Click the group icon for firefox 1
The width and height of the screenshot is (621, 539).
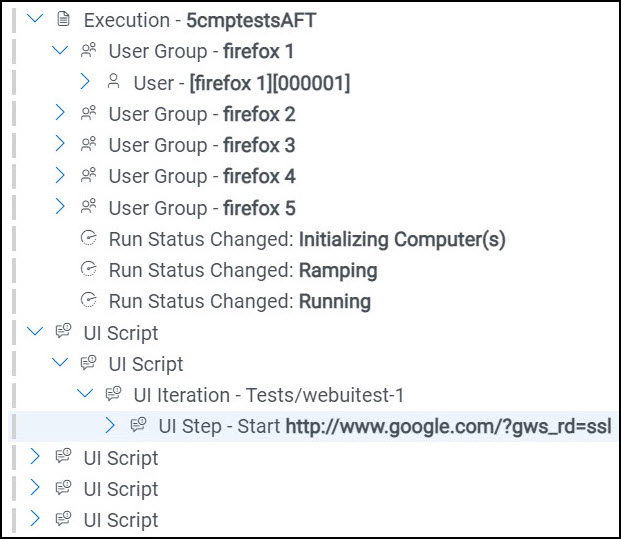tap(89, 50)
